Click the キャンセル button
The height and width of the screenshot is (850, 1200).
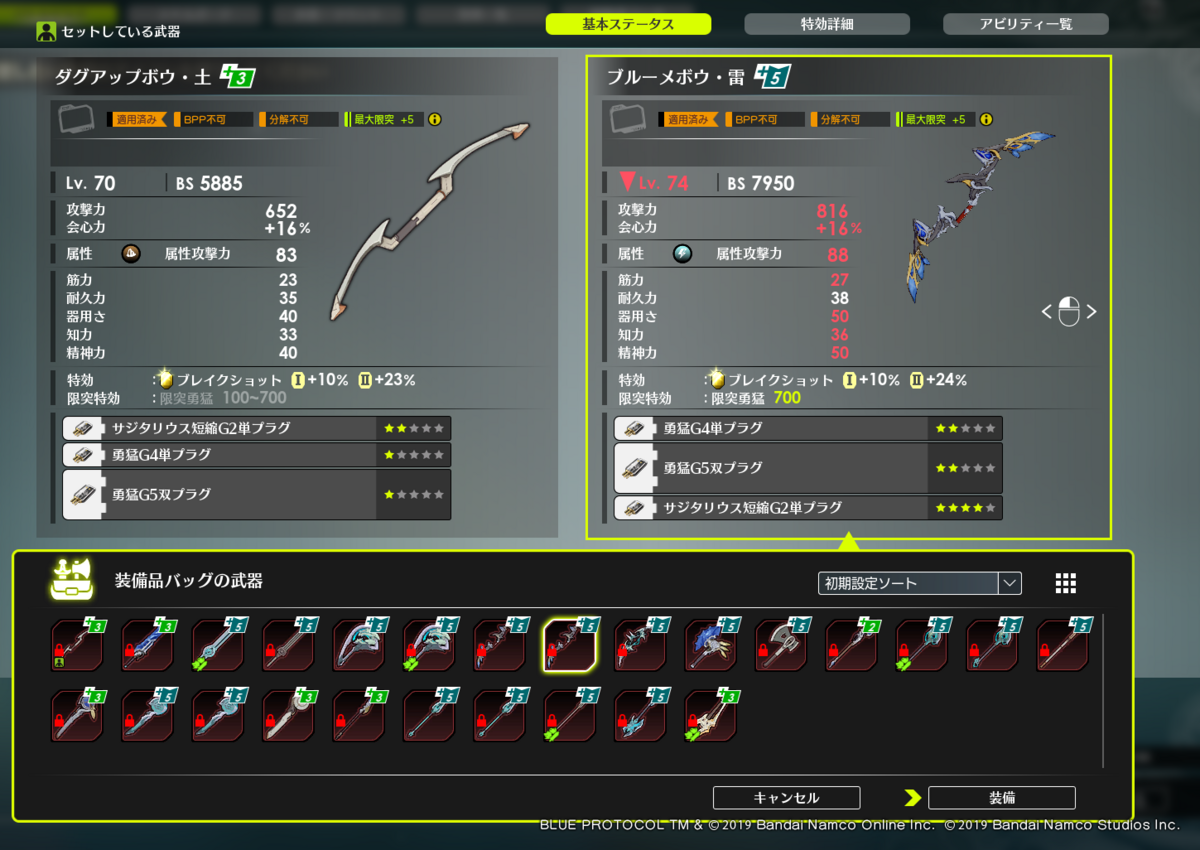(786, 797)
